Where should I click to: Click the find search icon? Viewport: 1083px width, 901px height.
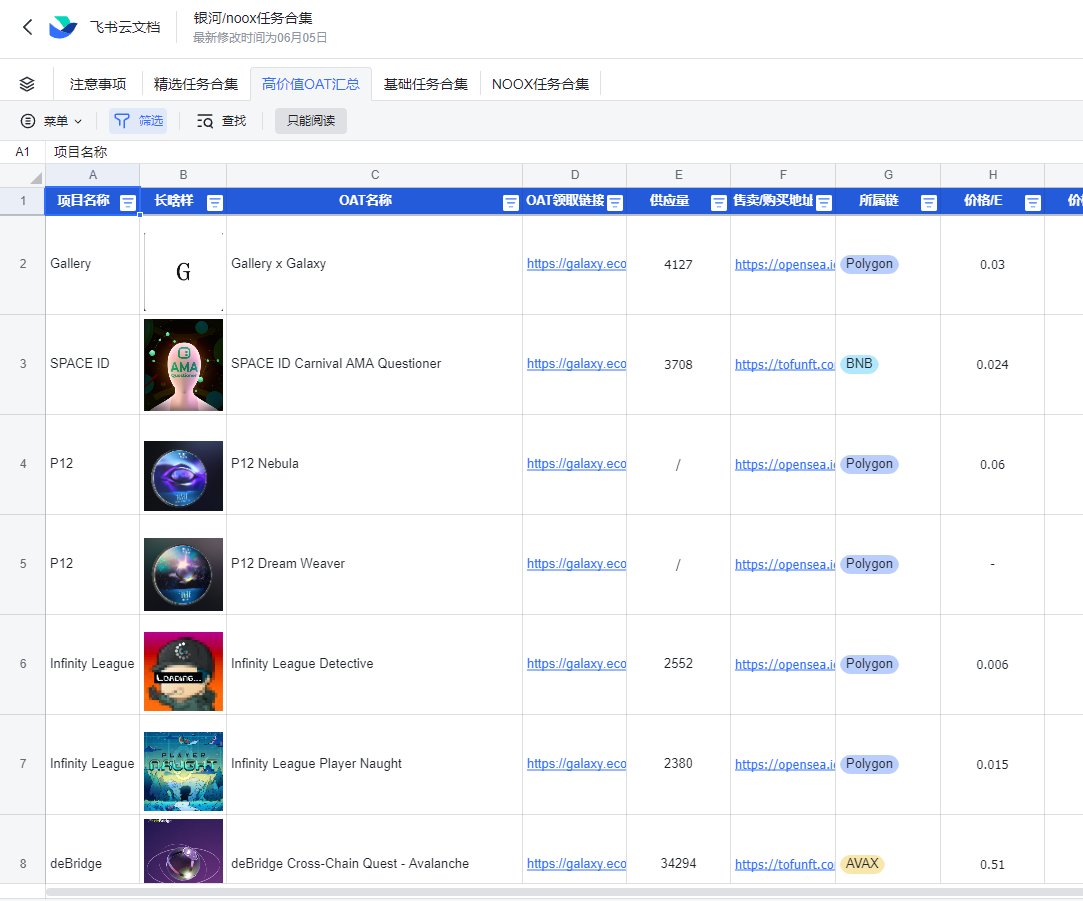[x=204, y=121]
